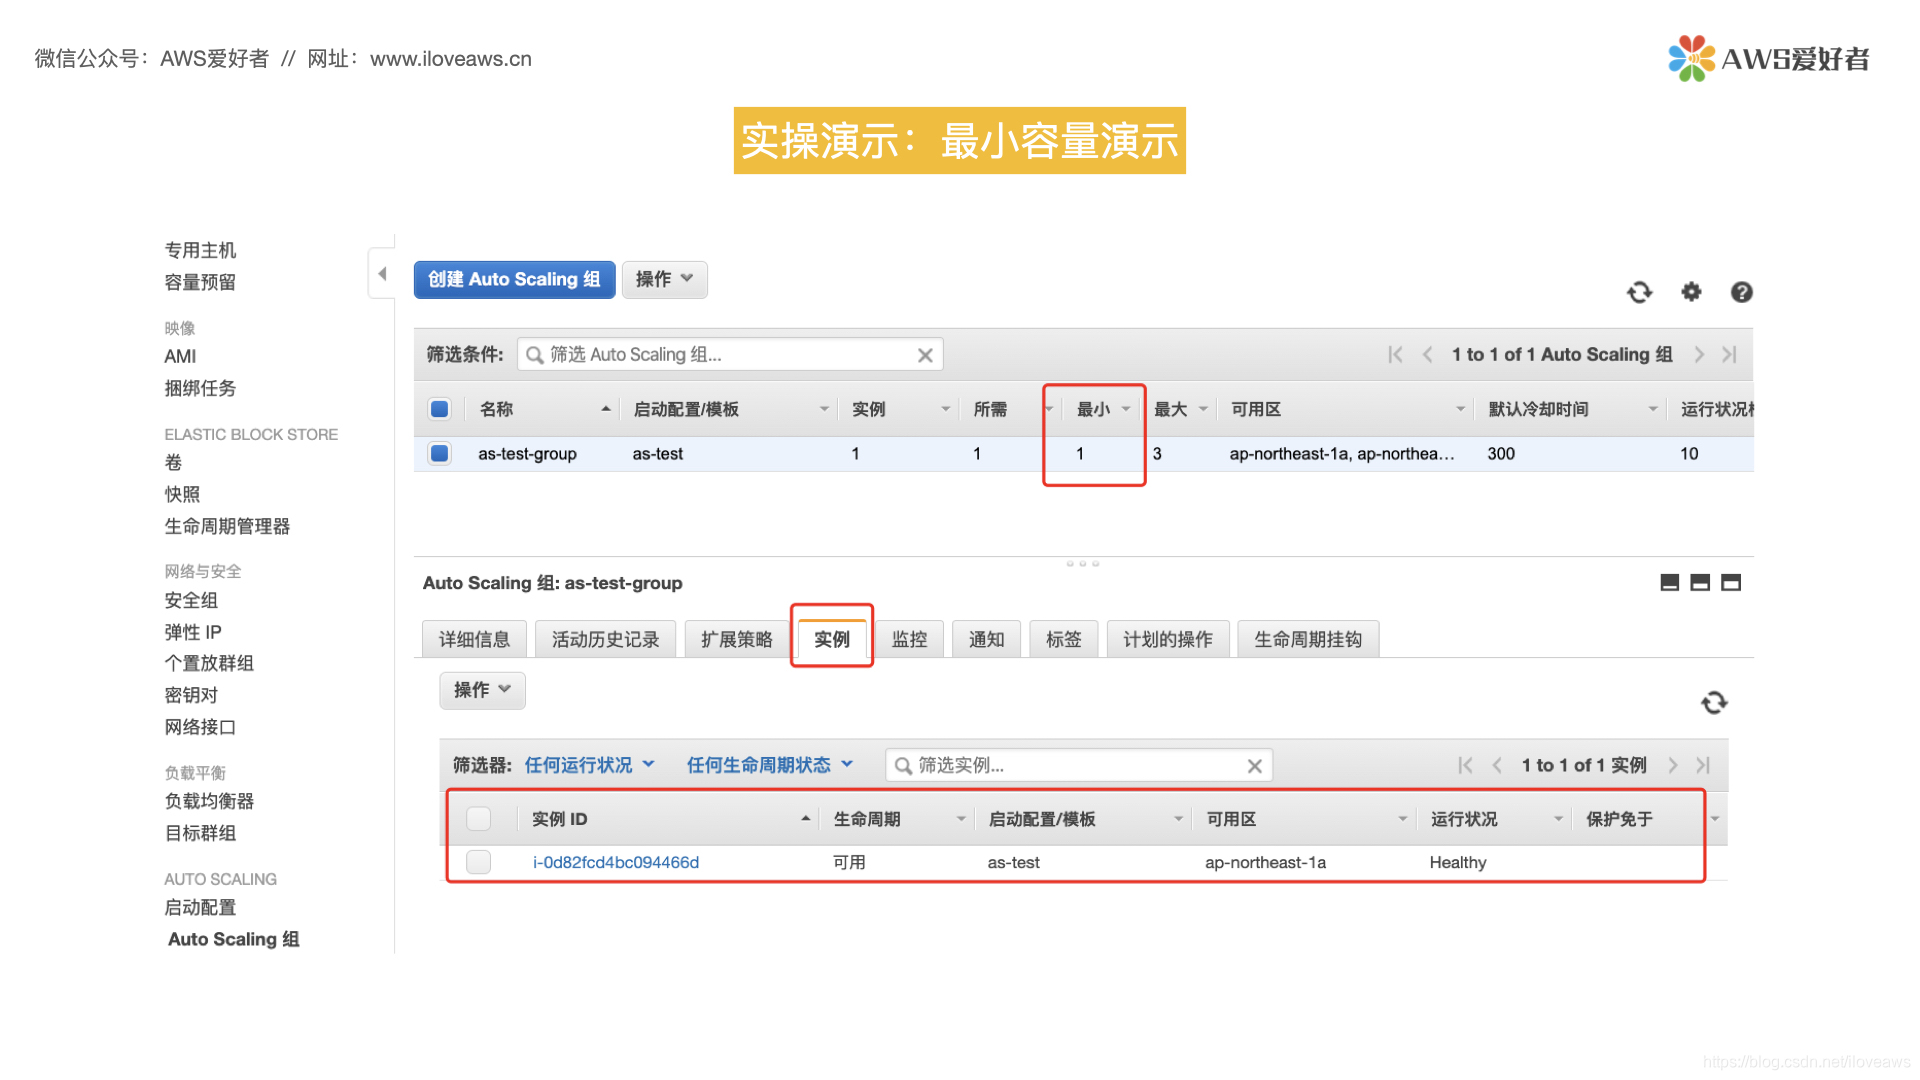Open instance link i-0d82fcd4bc094466d
This screenshot has width=1920, height=1080.
point(615,862)
